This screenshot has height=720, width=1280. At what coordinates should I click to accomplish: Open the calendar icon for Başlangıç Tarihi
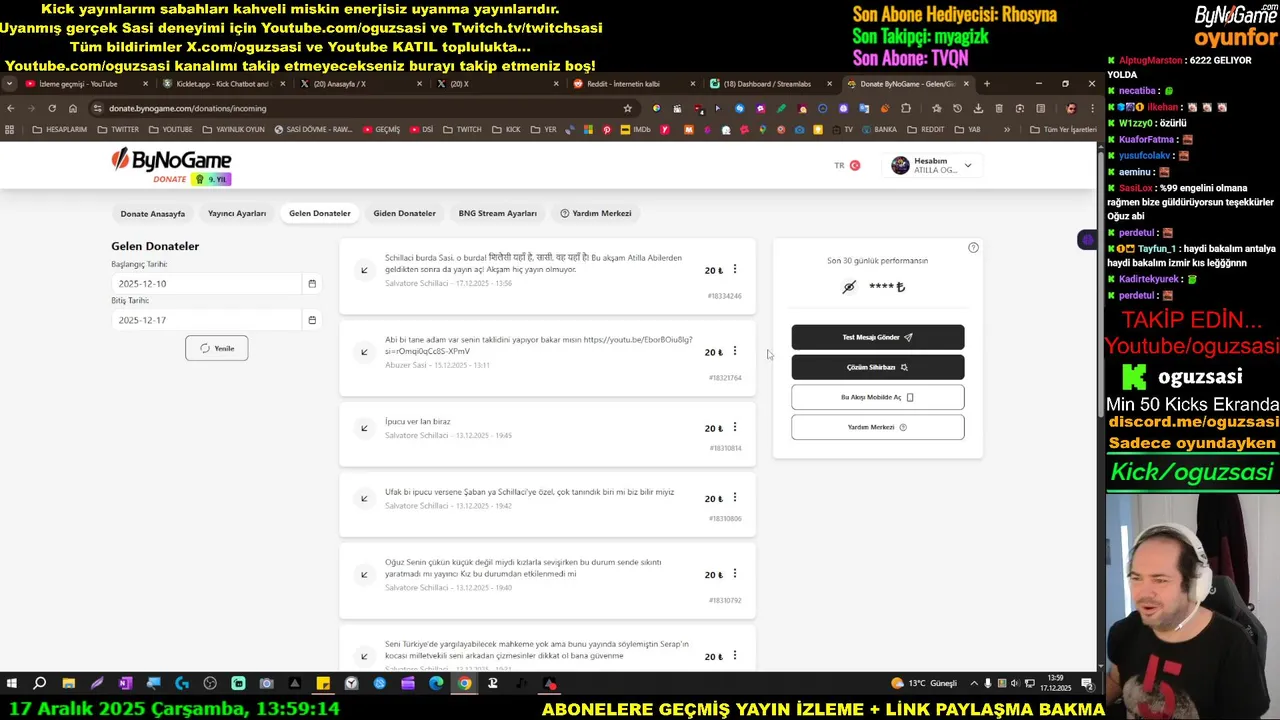click(x=312, y=284)
